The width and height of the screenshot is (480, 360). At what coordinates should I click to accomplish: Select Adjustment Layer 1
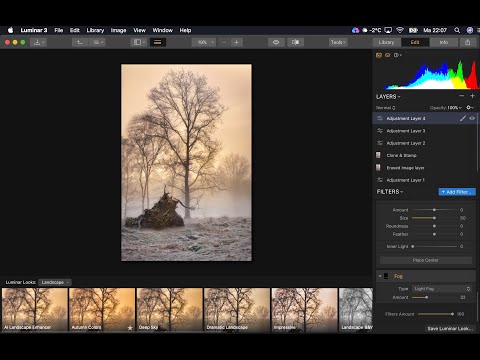425,180
